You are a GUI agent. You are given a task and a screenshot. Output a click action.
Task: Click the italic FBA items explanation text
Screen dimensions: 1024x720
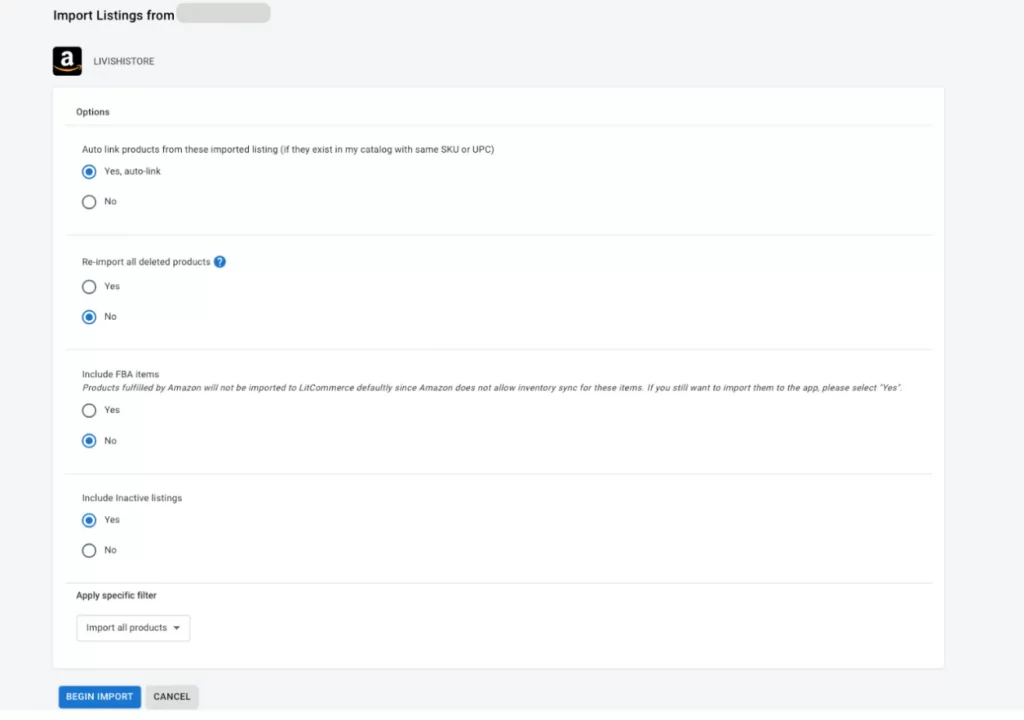click(x=492, y=386)
